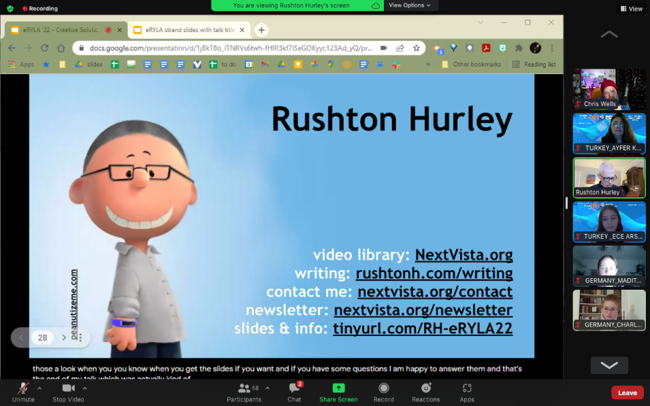Click the Adobe Acrobat PDF extension icon
This screenshot has width=650, height=406.
point(486,48)
